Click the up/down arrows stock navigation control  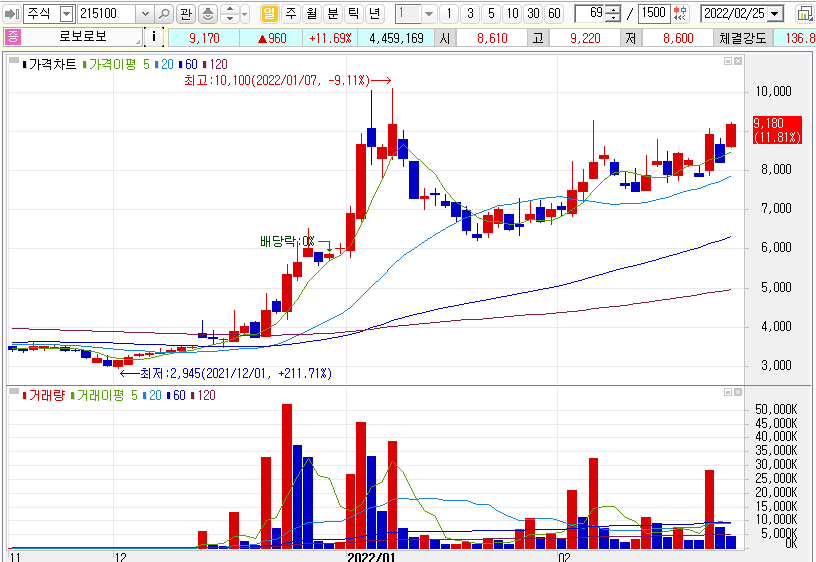coord(230,14)
